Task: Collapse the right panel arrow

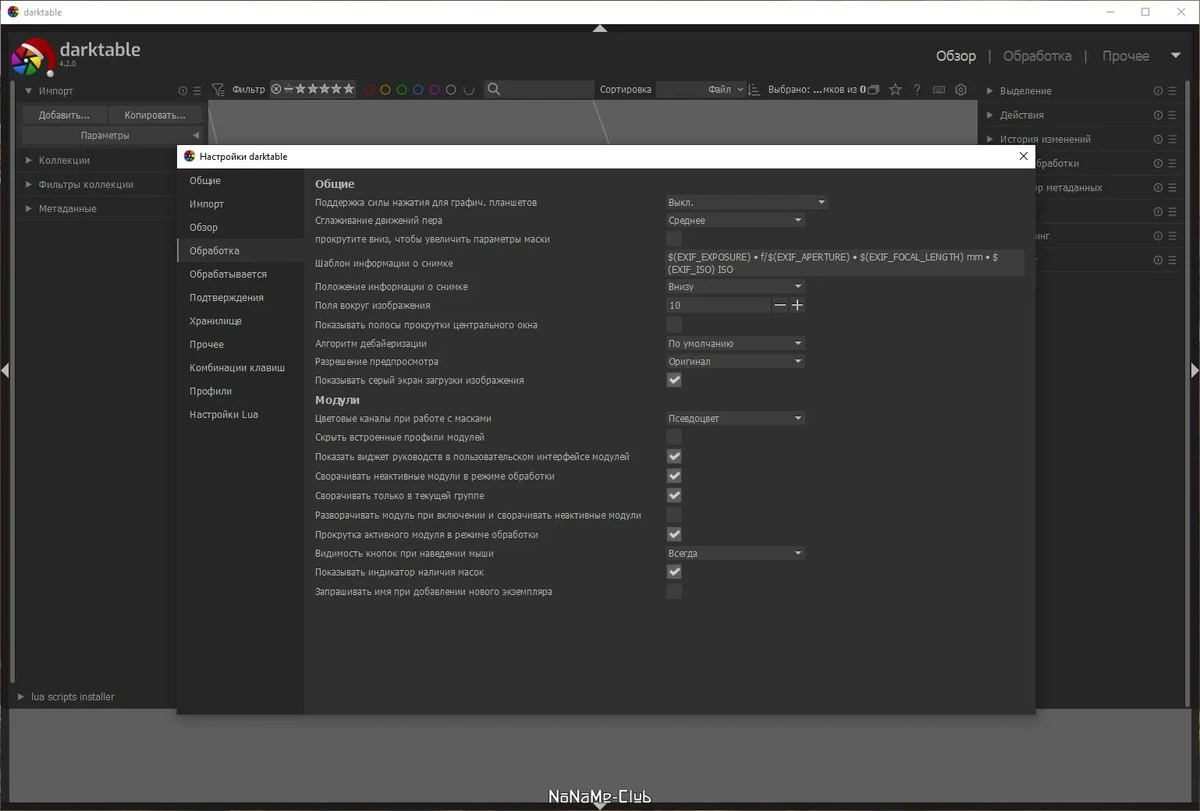Action: pyautogui.click(x=1194, y=370)
